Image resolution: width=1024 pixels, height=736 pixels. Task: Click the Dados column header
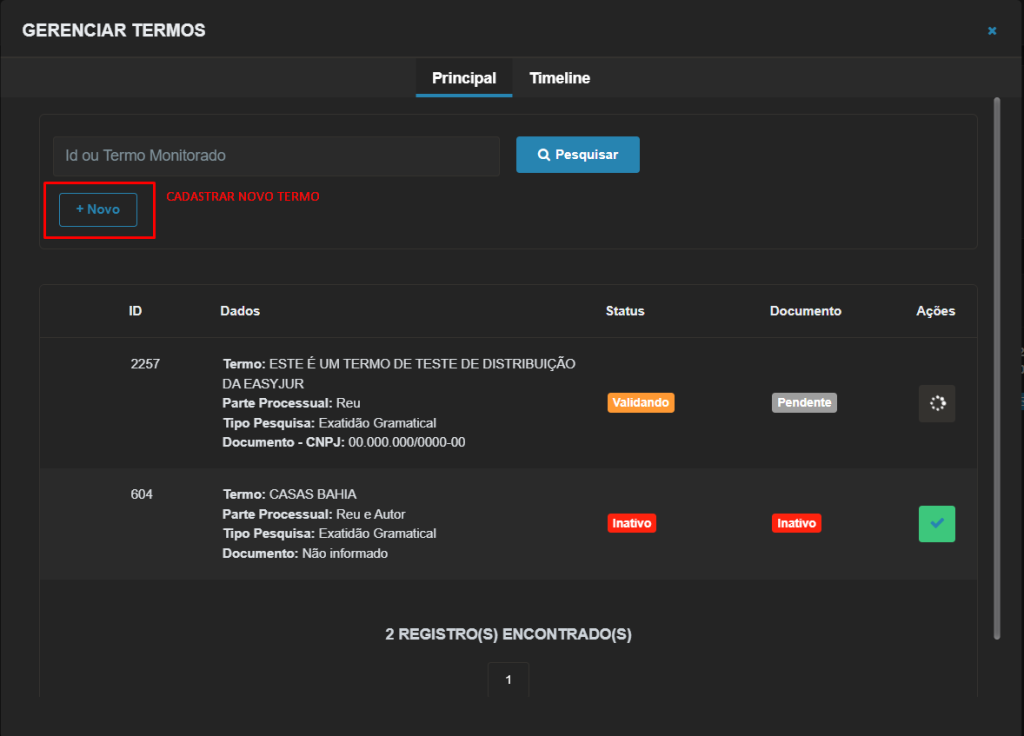pos(240,311)
